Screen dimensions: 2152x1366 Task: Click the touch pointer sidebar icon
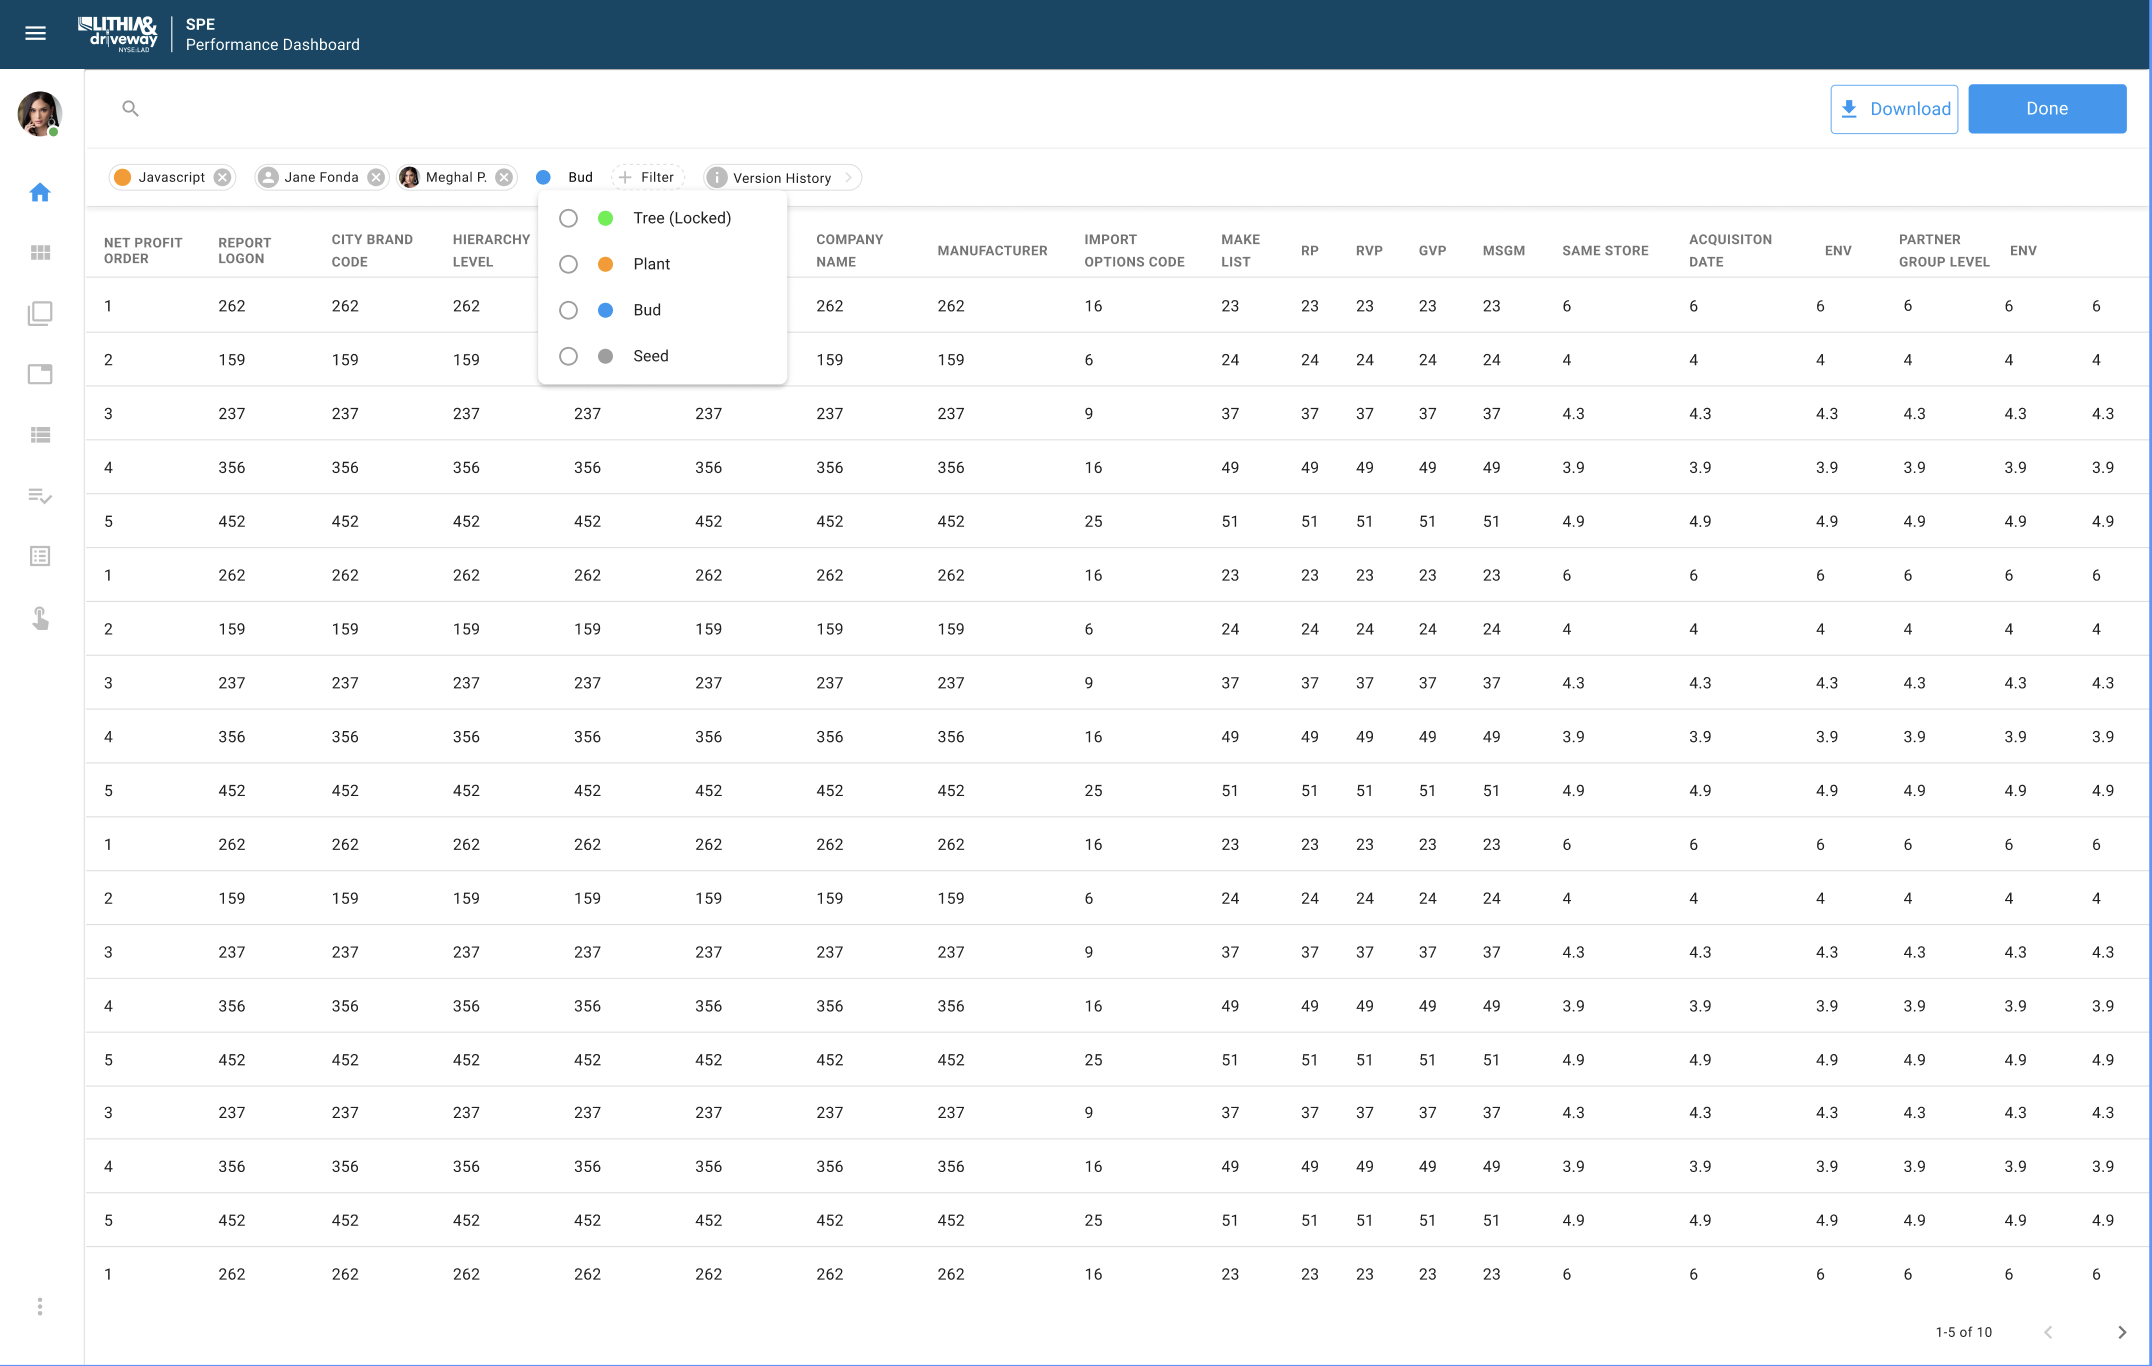click(x=40, y=618)
